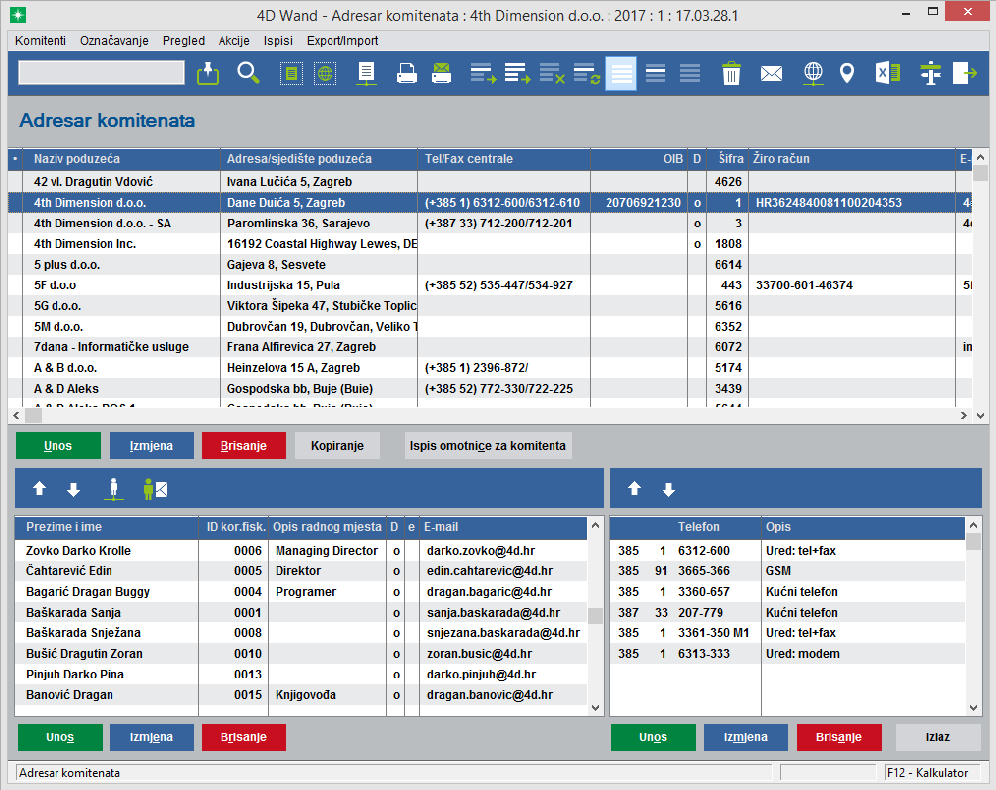
Task: Click the printer icon in toolbar
Action: 407,73
